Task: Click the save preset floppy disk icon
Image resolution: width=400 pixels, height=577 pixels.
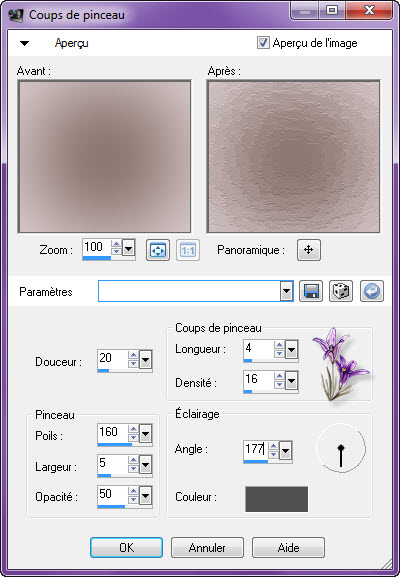Action: tap(311, 291)
